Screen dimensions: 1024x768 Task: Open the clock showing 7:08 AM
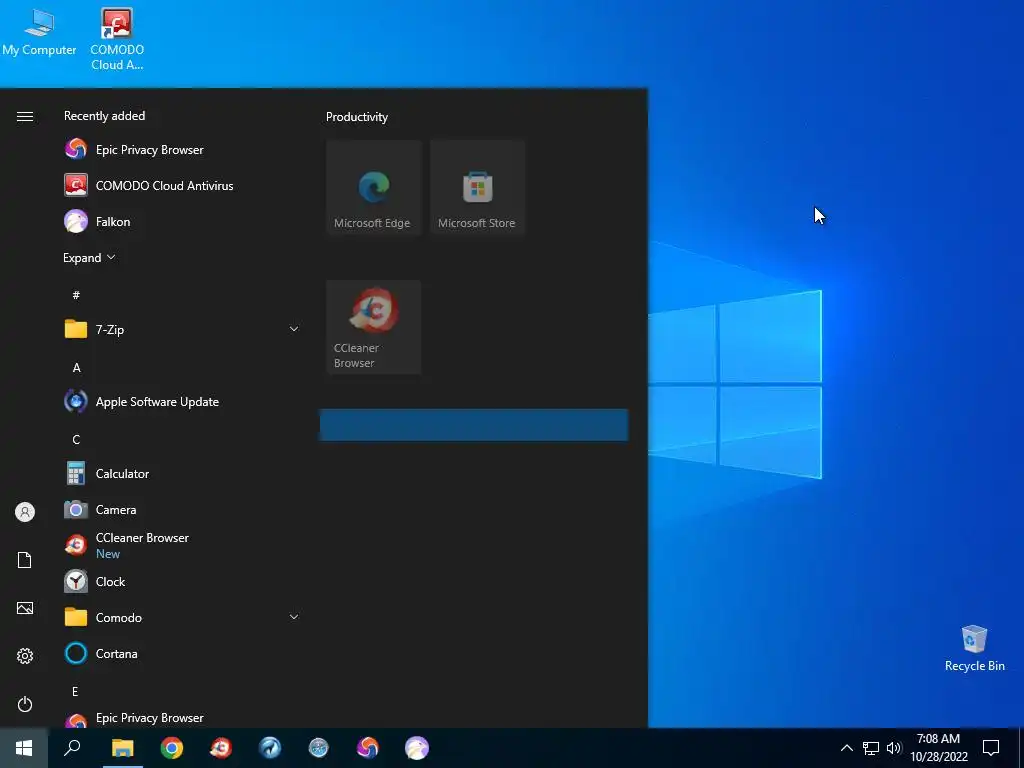pyautogui.click(x=938, y=748)
